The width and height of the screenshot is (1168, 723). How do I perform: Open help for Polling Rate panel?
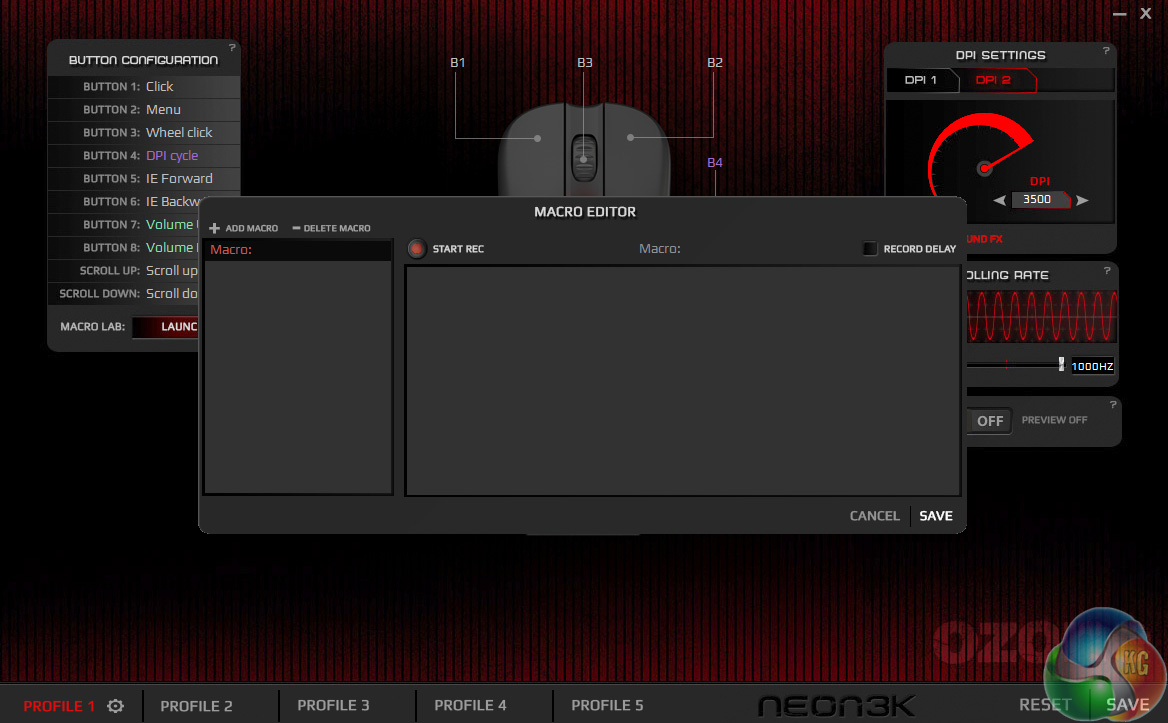point(1107,271)
